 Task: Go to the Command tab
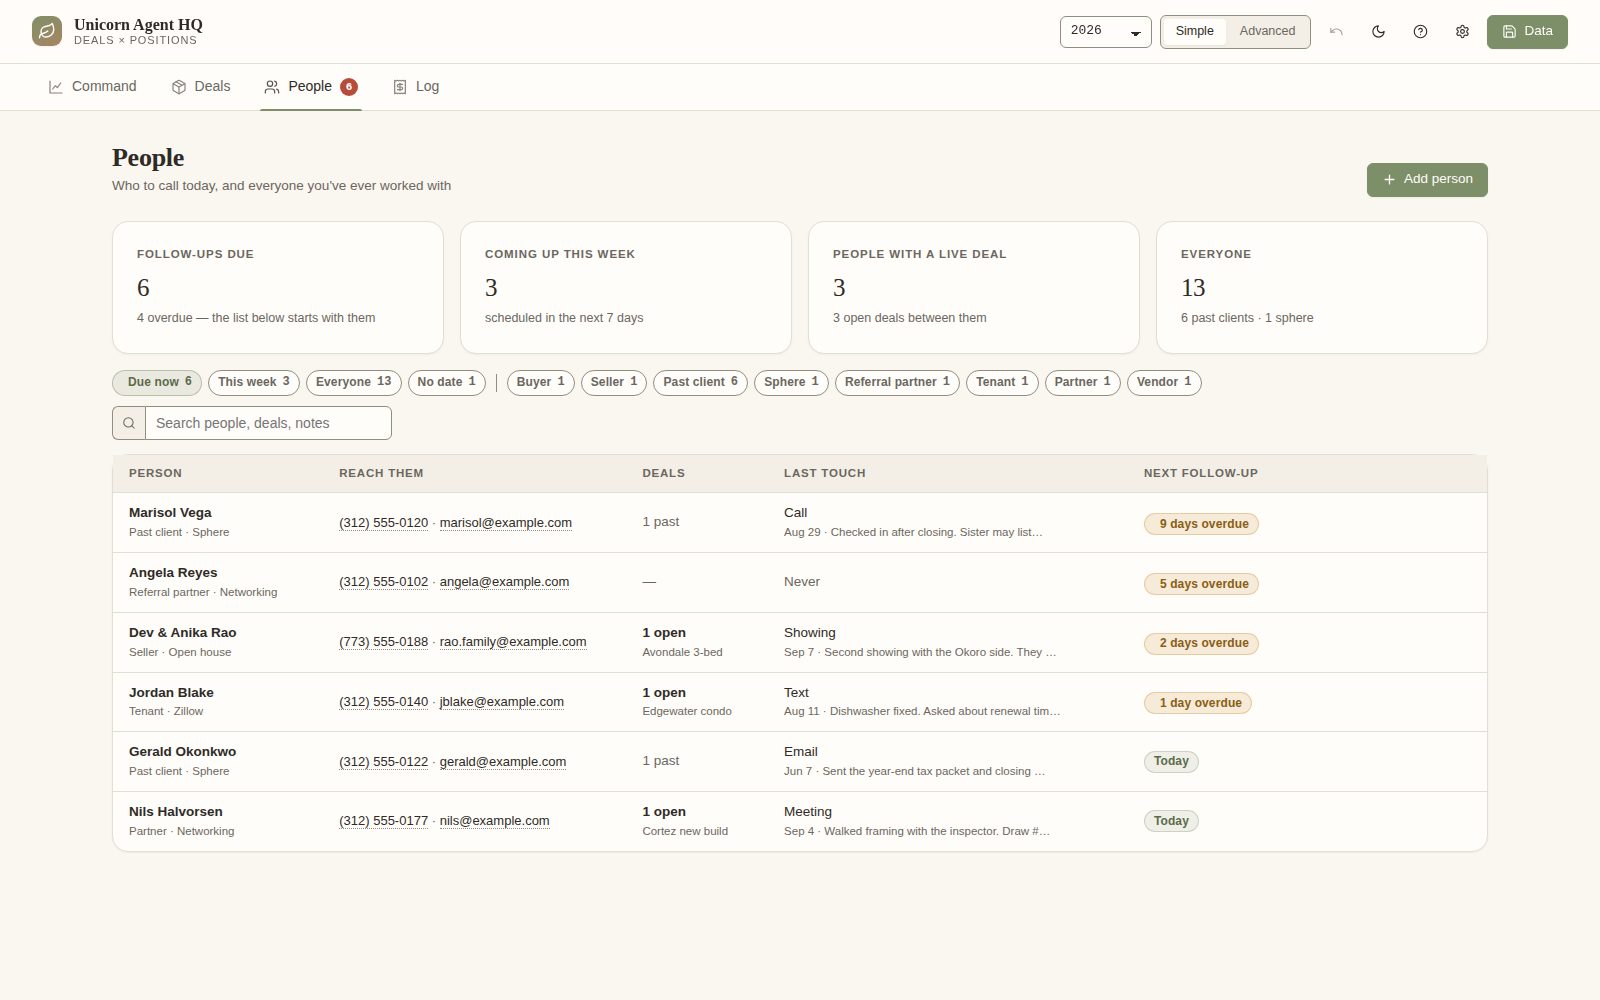click(92, 87)
